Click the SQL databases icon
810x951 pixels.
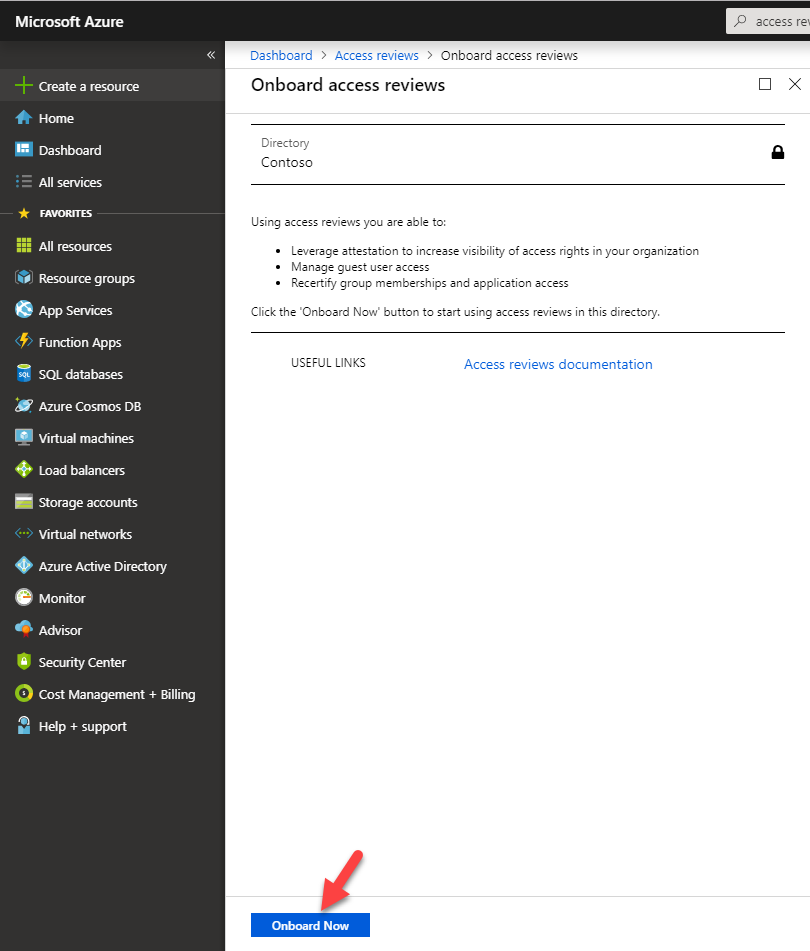(x=24, y=374)
